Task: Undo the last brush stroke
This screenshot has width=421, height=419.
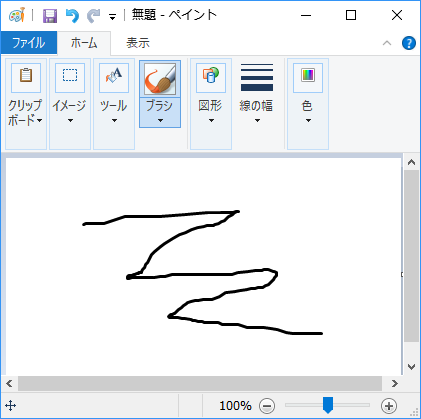Action: point(72,15)
